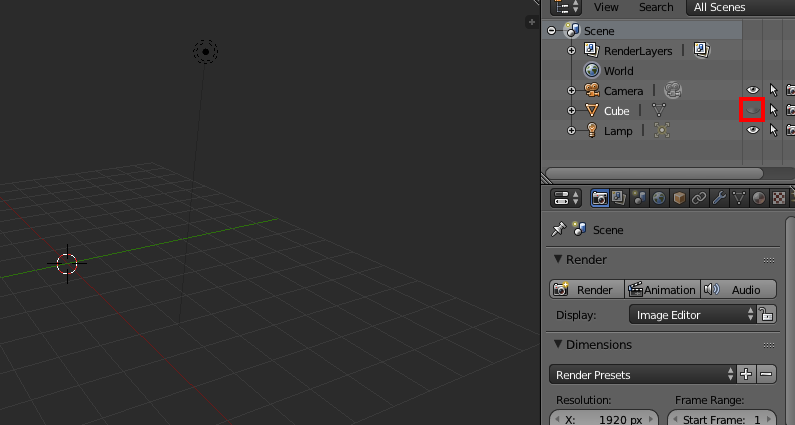This screenshot has height=425, width=795.
Task: Toggle Lamp selectability with its arrow icon
Action: click(773, 130)
